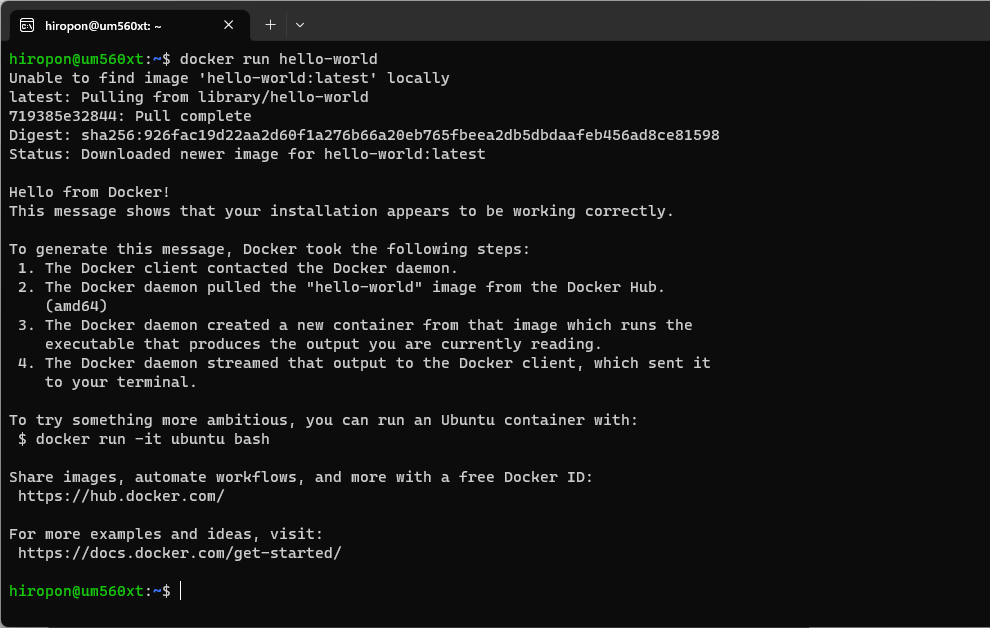Click the X to close the current tab
Image resolution: width=990 pixels, height=628 pixels.
(228, 25)
